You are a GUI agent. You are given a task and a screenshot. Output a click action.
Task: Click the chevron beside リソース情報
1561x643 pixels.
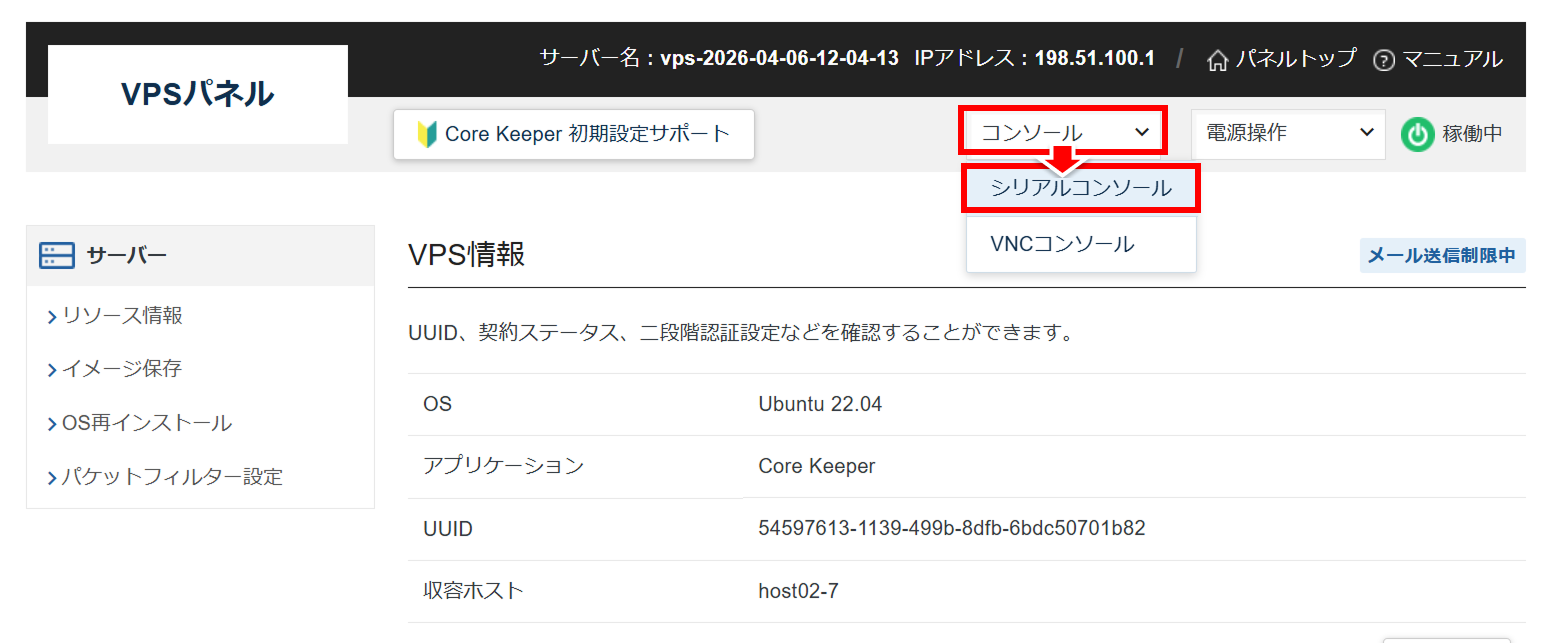point(52,317)
